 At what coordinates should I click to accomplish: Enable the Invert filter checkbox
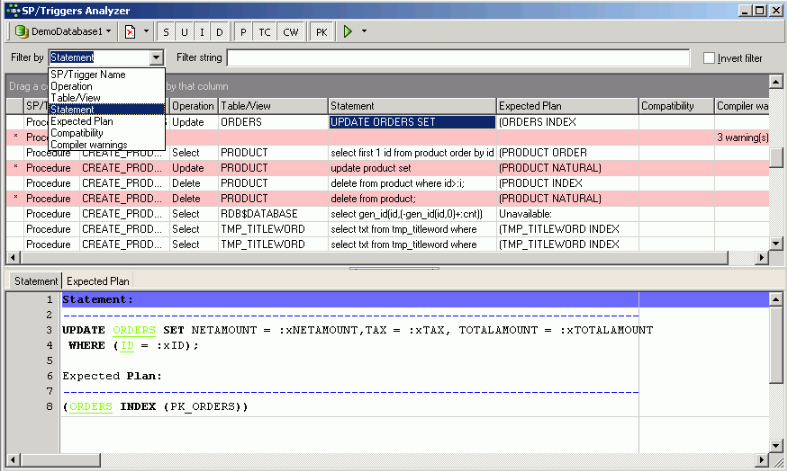(709, 58)
